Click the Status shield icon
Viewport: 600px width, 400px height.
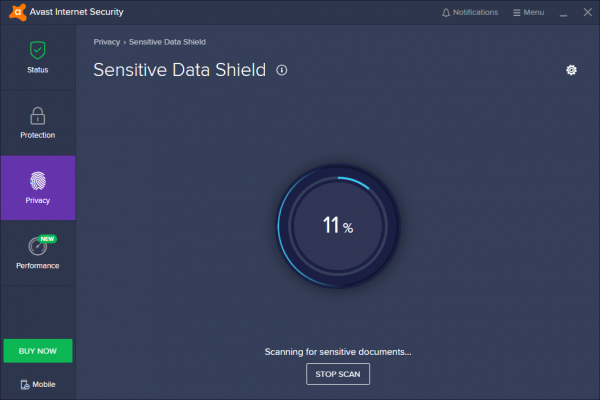(37, 49)
